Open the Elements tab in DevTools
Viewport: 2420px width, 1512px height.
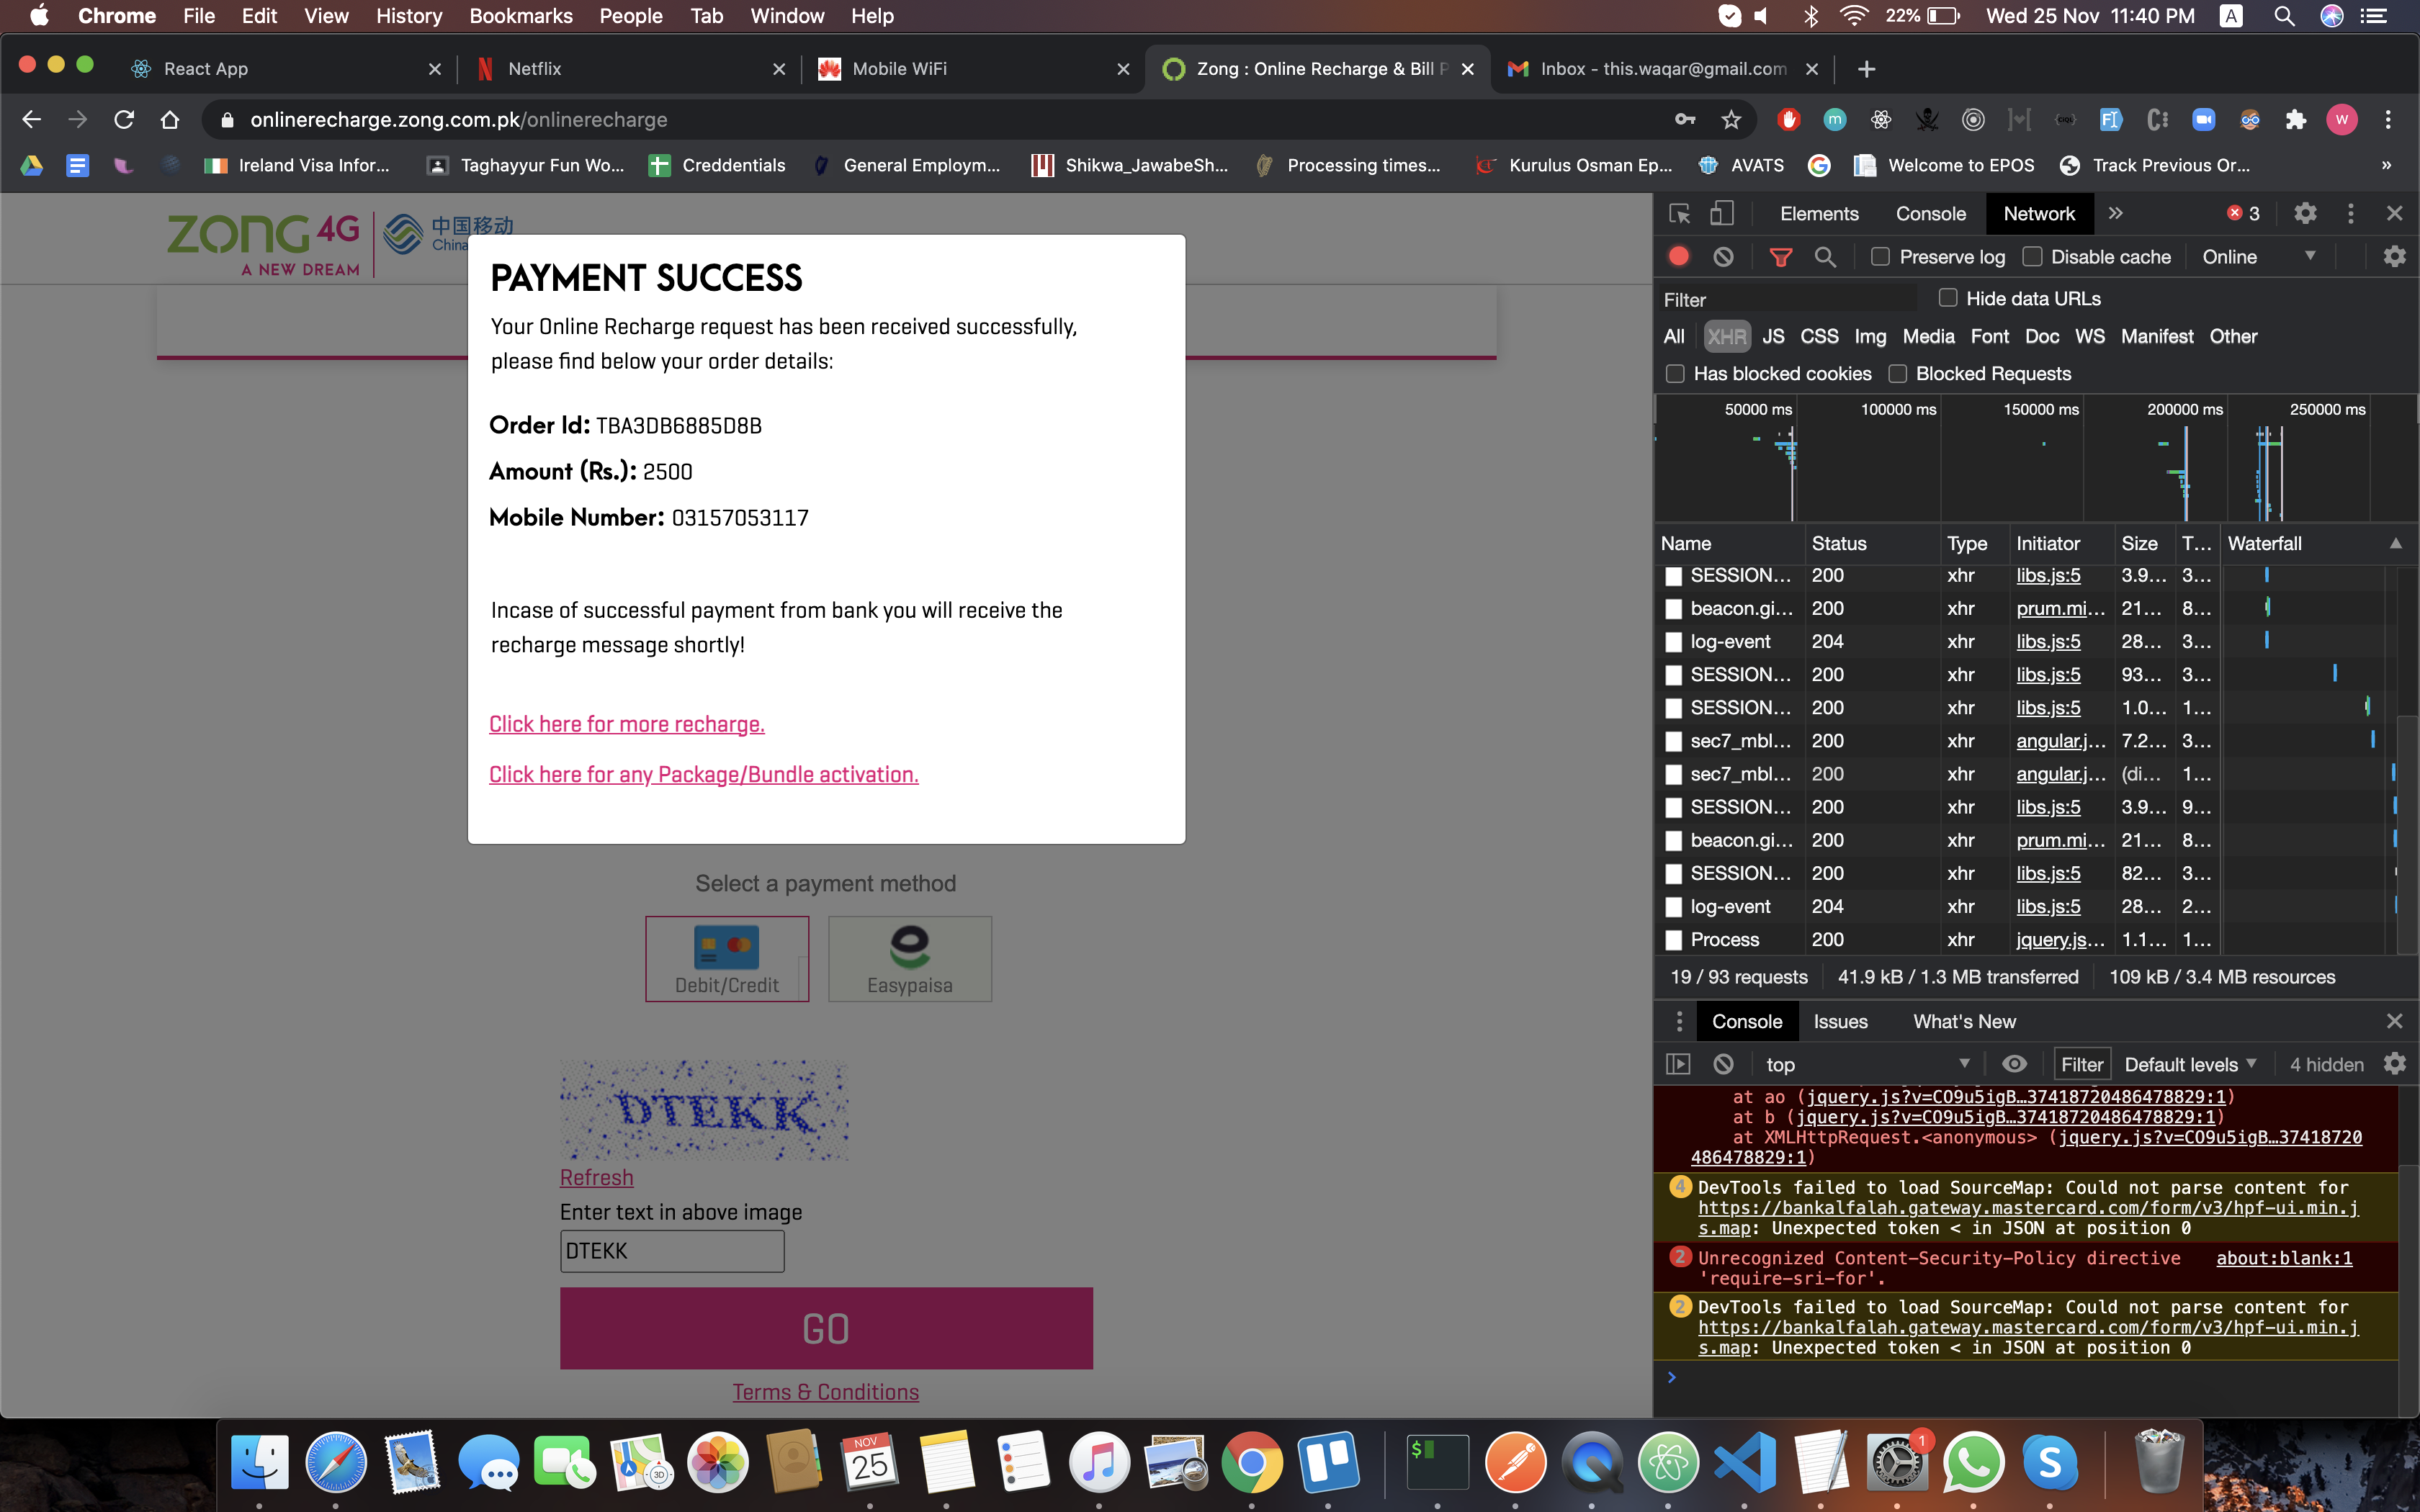(1819, 213)
